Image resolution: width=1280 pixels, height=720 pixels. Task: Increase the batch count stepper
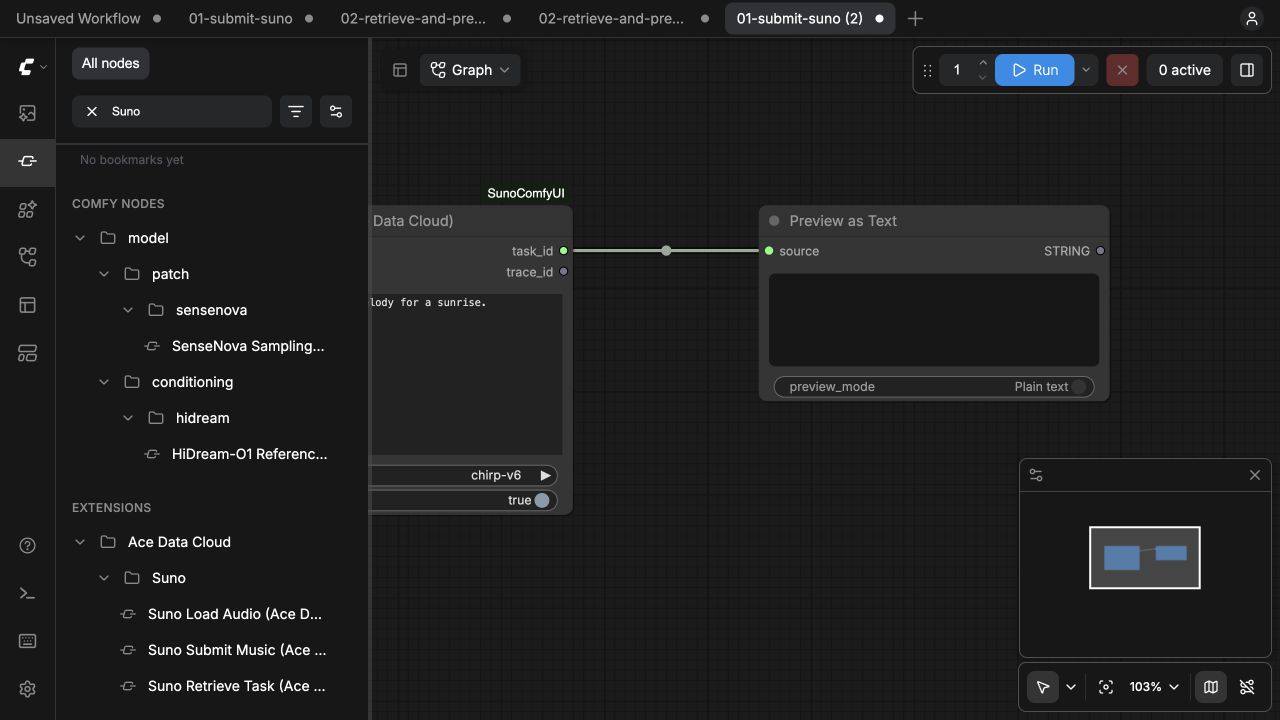click(983, 63)
